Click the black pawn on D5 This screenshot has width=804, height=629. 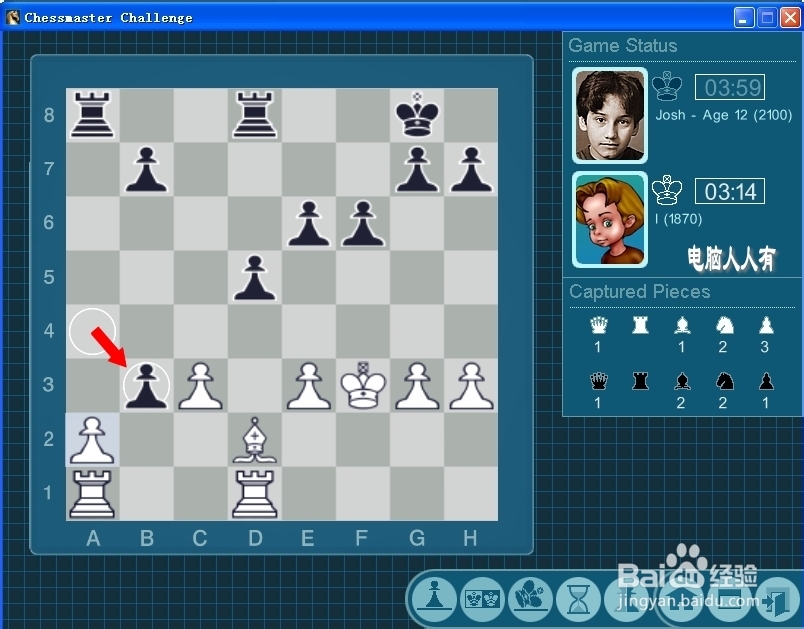click(255, 277)
